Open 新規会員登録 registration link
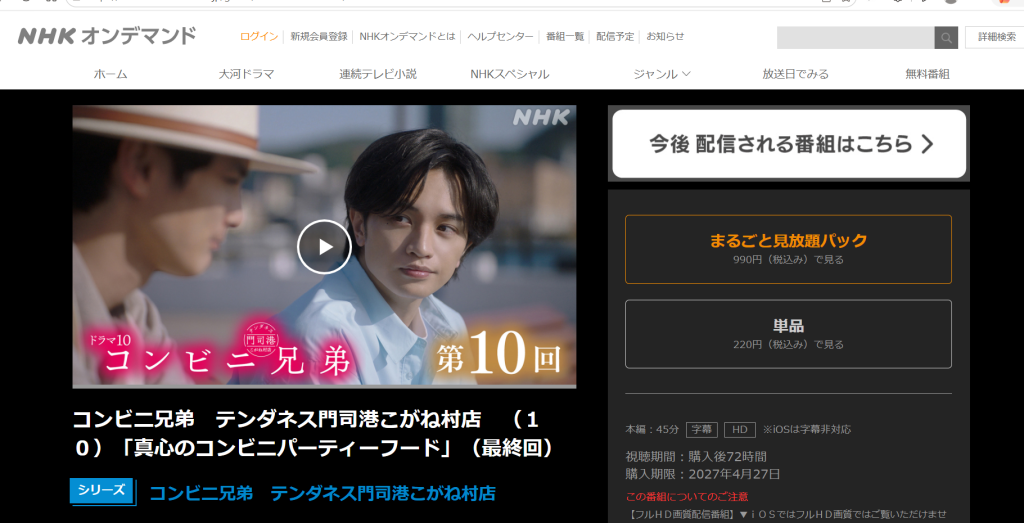Screen dimensions: 1024x523 pyautogui.click(x=319, y=37)
